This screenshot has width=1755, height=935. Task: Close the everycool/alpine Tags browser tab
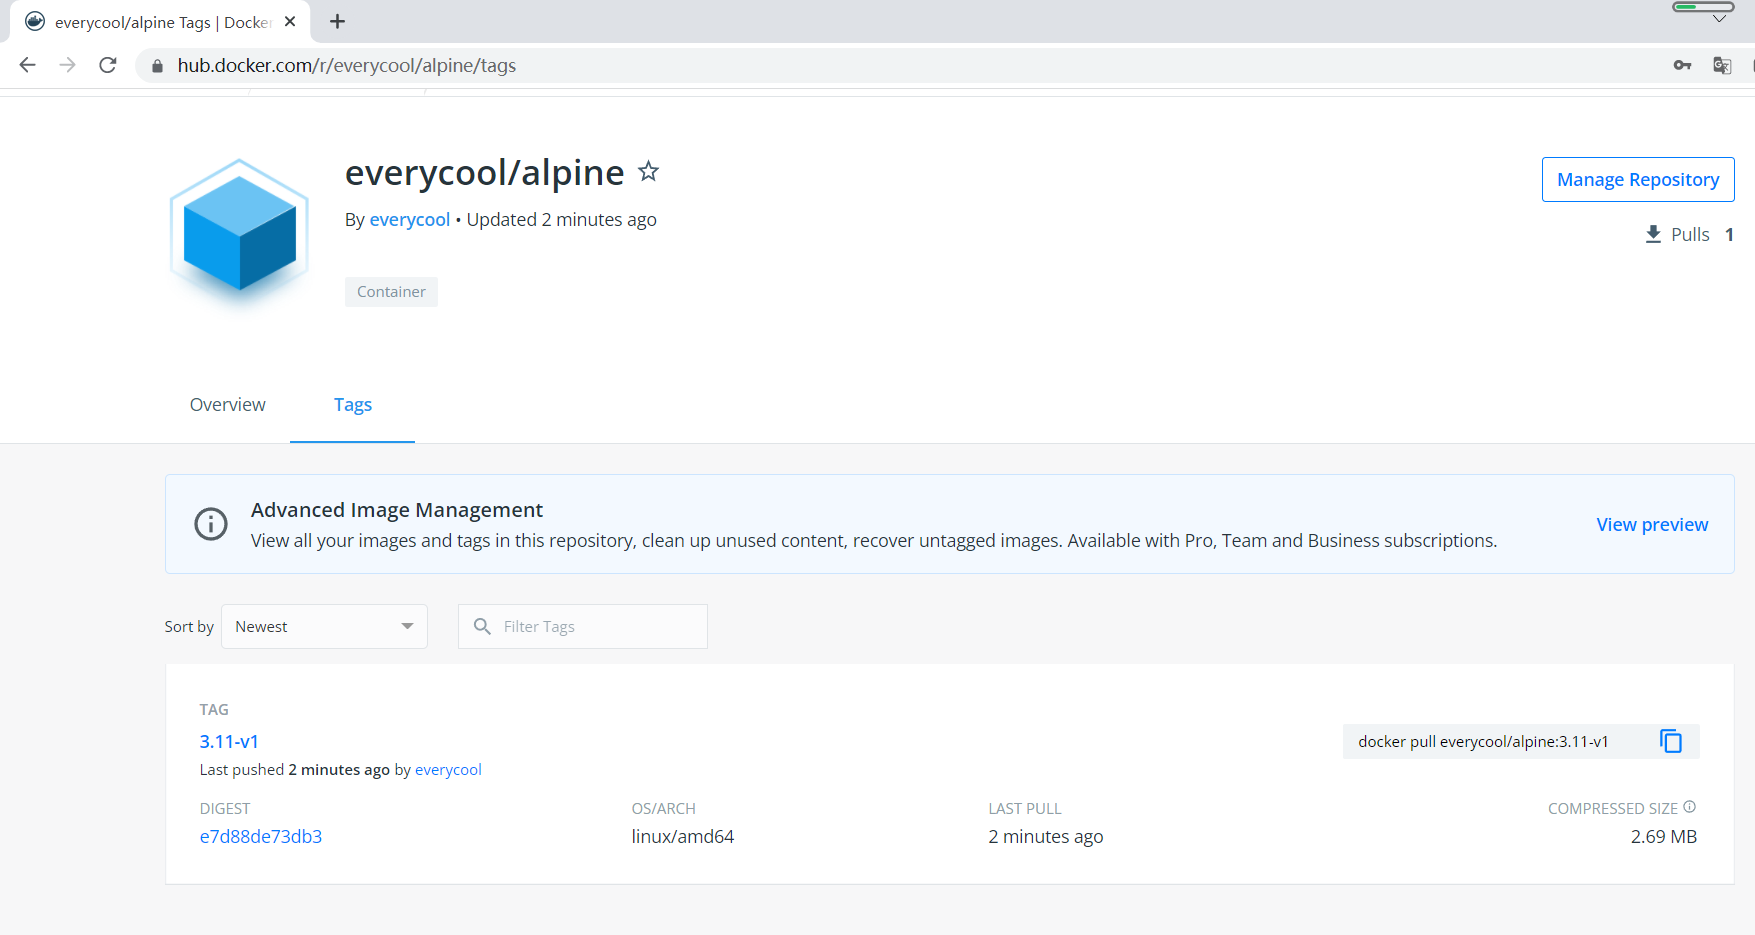(x=290, y=21)
